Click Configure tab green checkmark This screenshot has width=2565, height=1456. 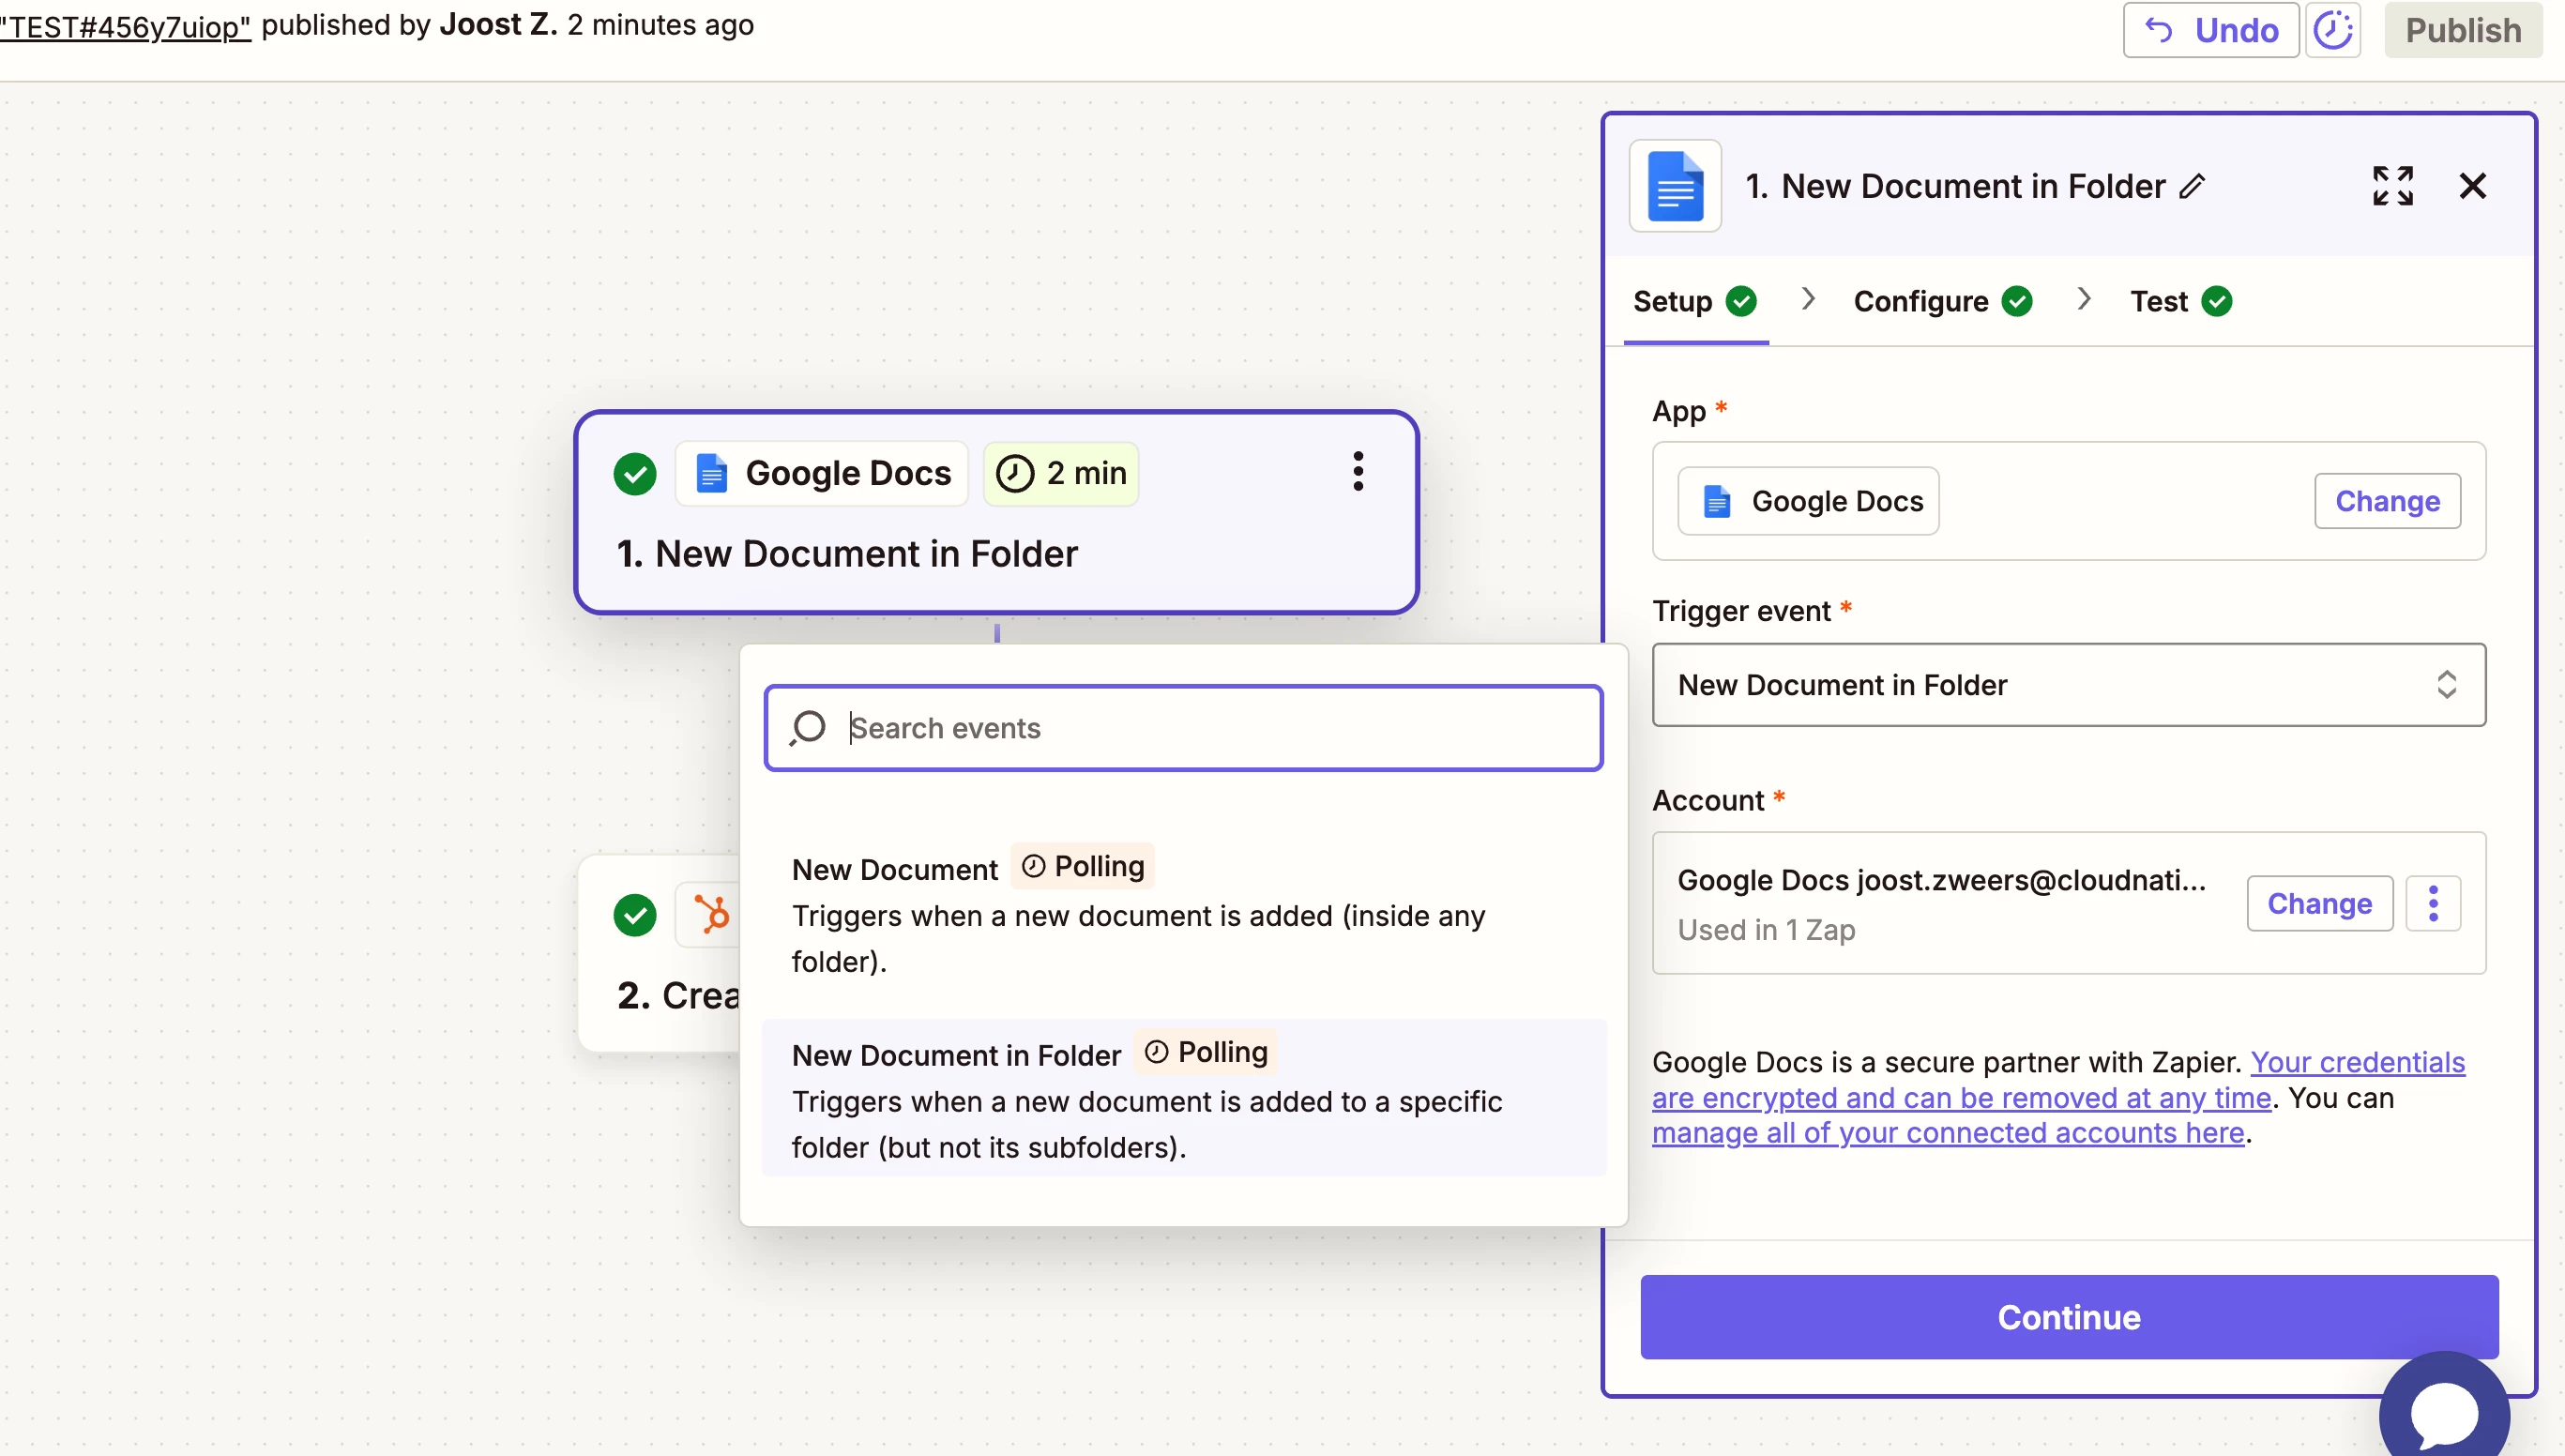2017,301
